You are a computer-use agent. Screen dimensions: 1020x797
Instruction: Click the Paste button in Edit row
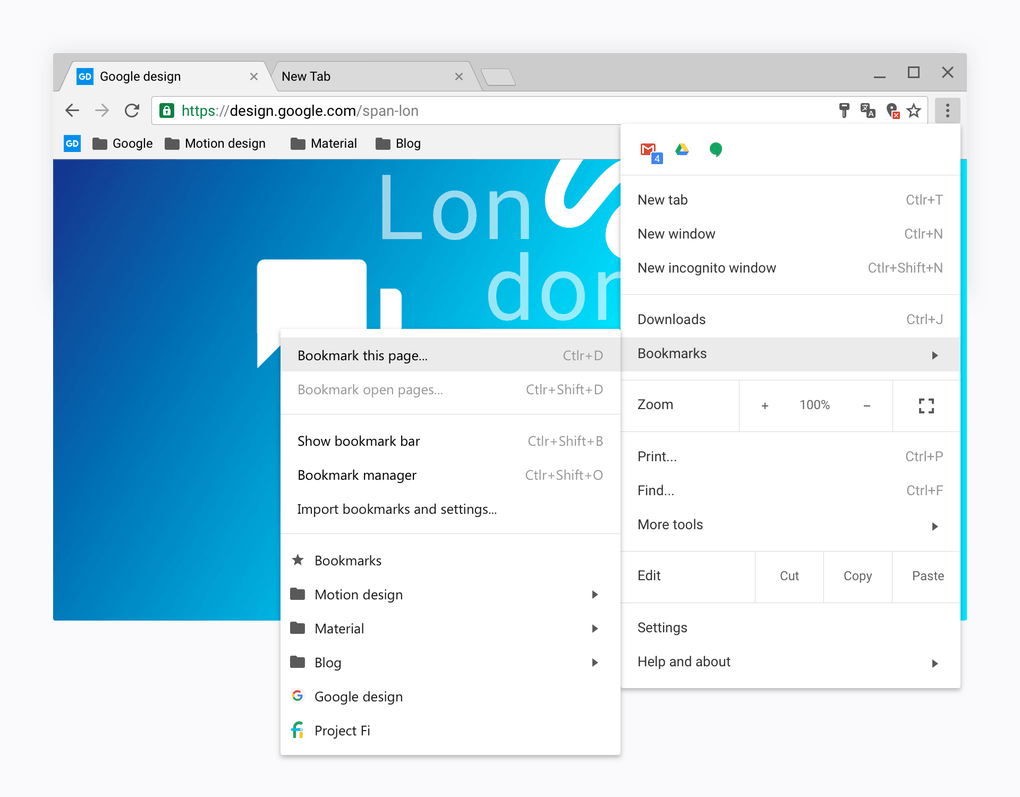tap(927, 576)
